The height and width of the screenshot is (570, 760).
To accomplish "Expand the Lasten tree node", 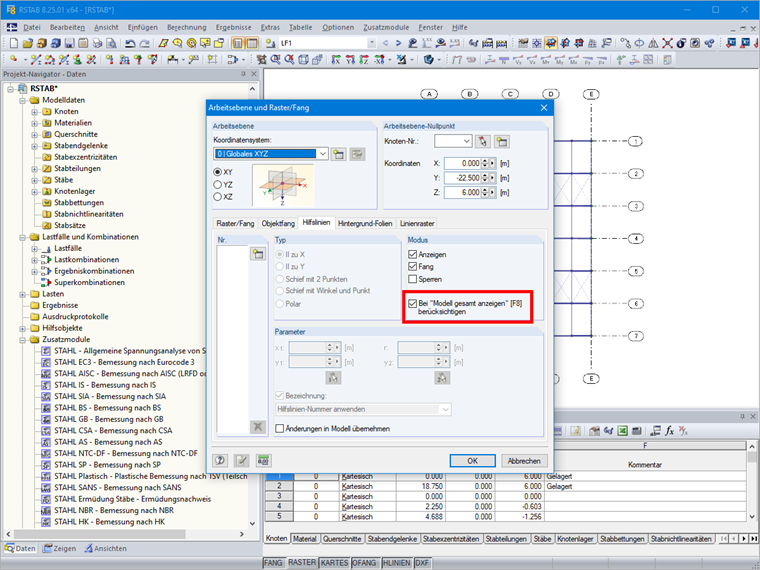I will pos(23,294).
